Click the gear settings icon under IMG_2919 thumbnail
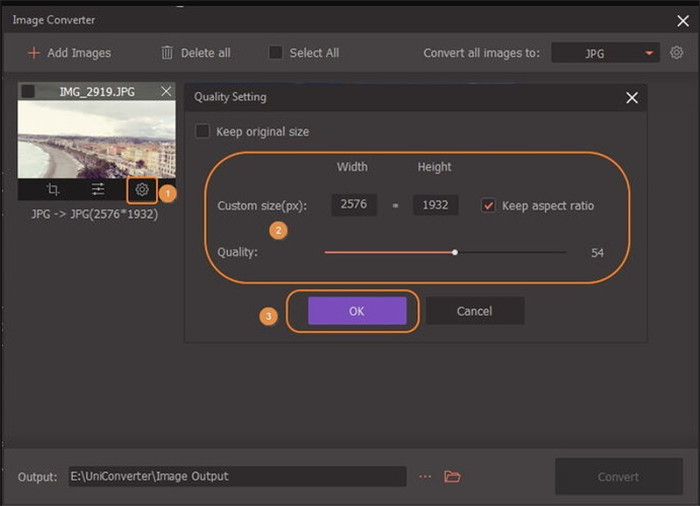This screenshot has height=506, width=700. tap(142, 189)
